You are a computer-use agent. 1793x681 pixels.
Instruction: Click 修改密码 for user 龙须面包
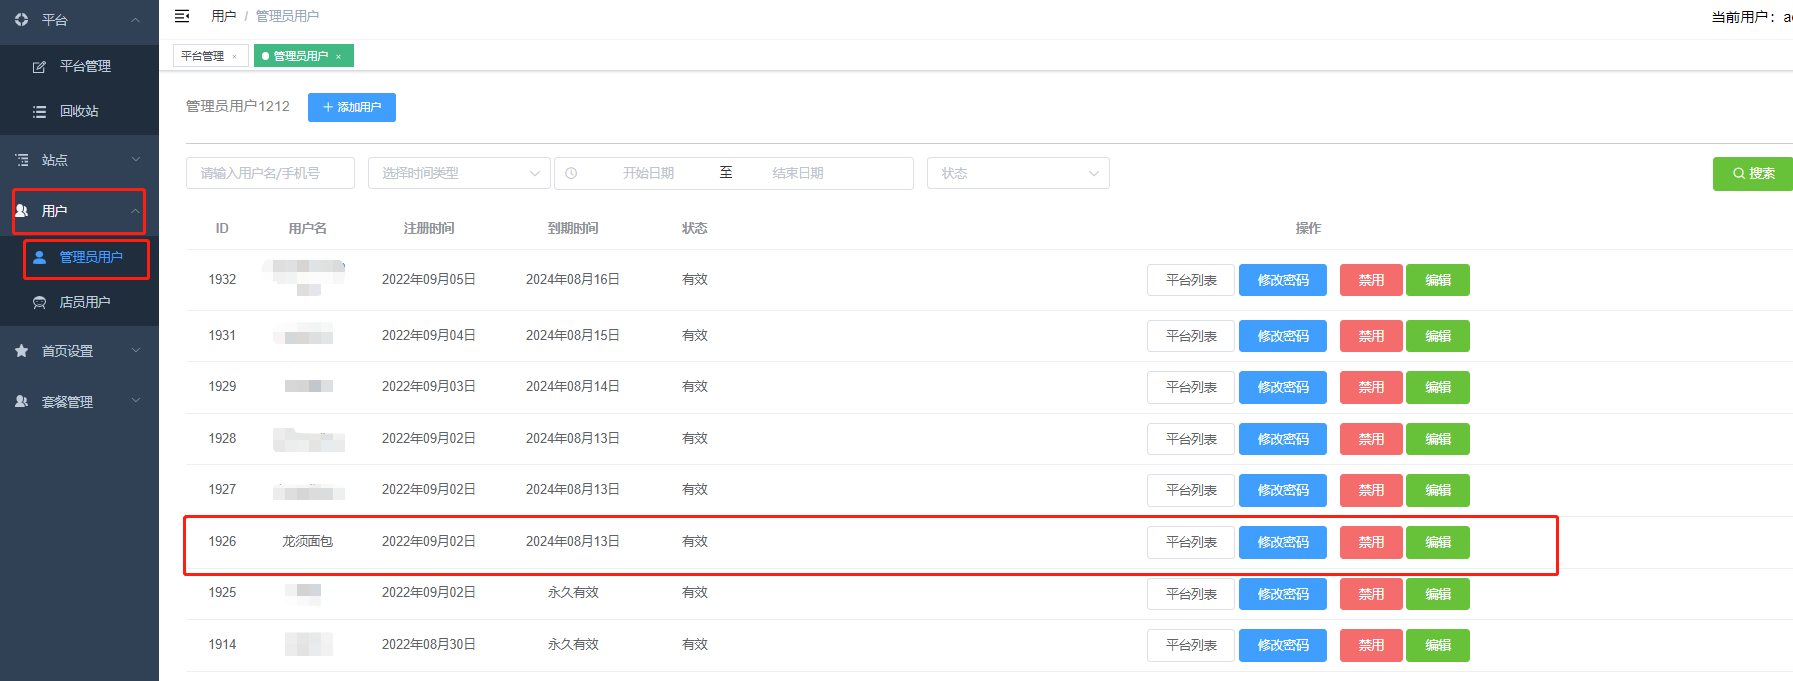click(1282, 542)
